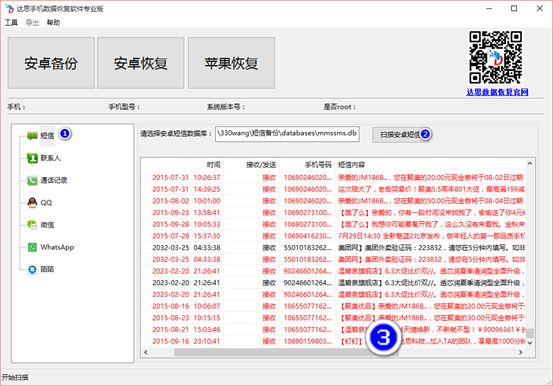
Task: Minimize the application window
Action: point(489,8)
